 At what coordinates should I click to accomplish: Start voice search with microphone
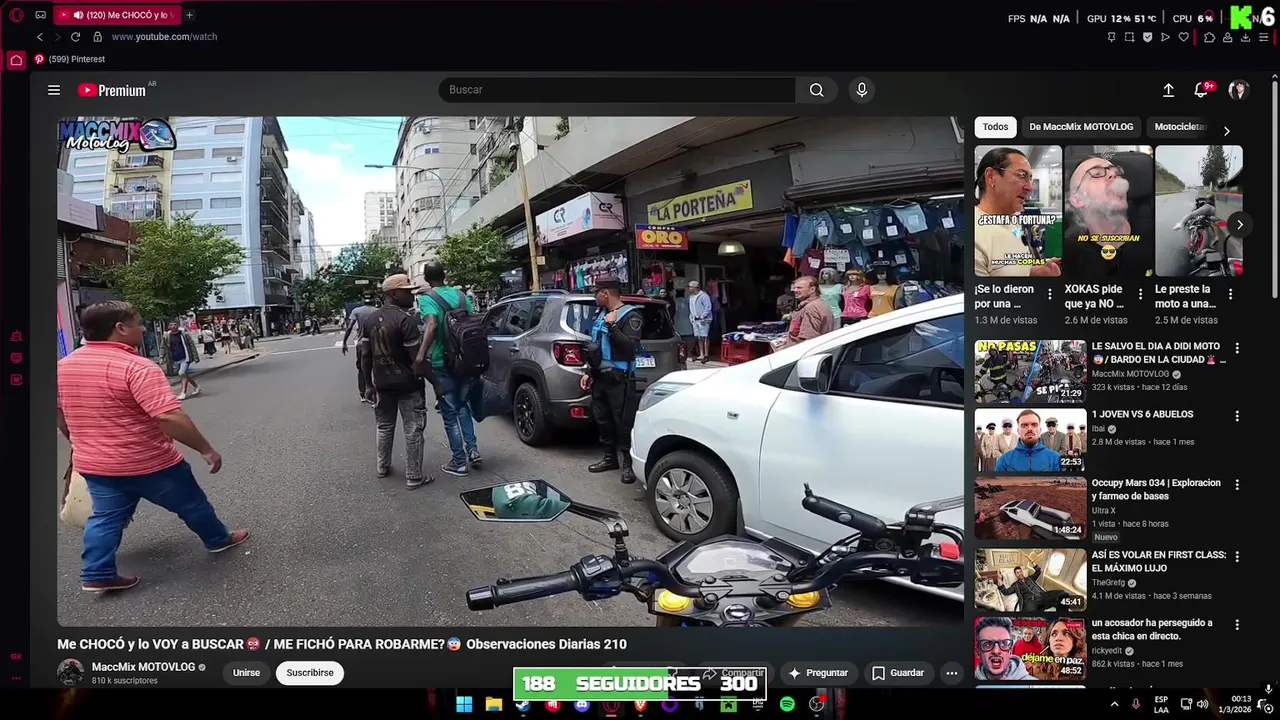click(862, 90)
